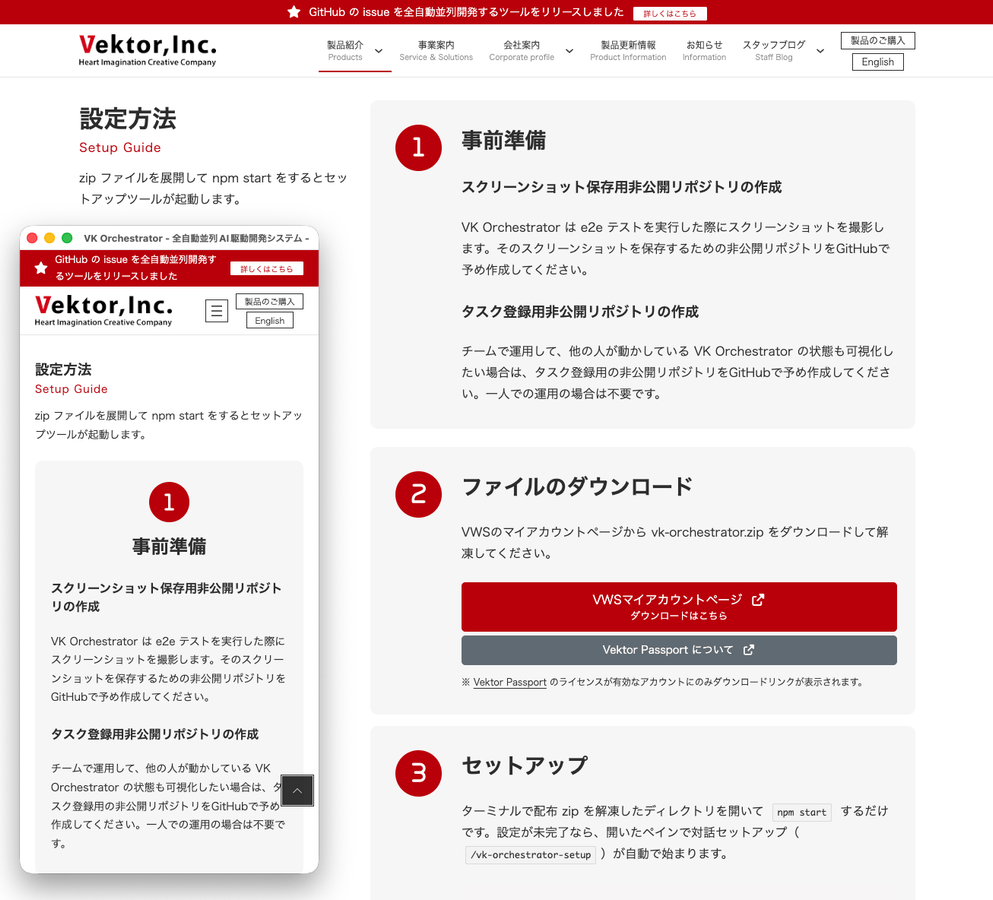Click 詳しくはこちら in VK Orchestrator window banner
993x900 pixels.
267,269
